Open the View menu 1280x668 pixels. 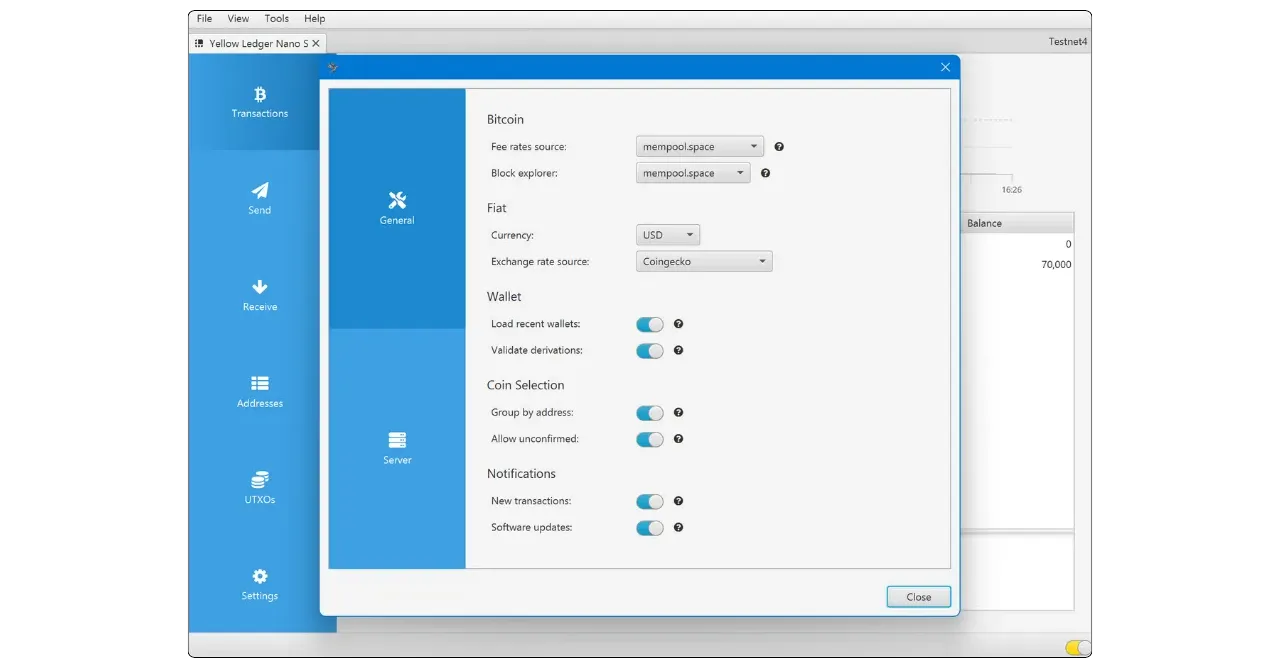tap(238, 19)
